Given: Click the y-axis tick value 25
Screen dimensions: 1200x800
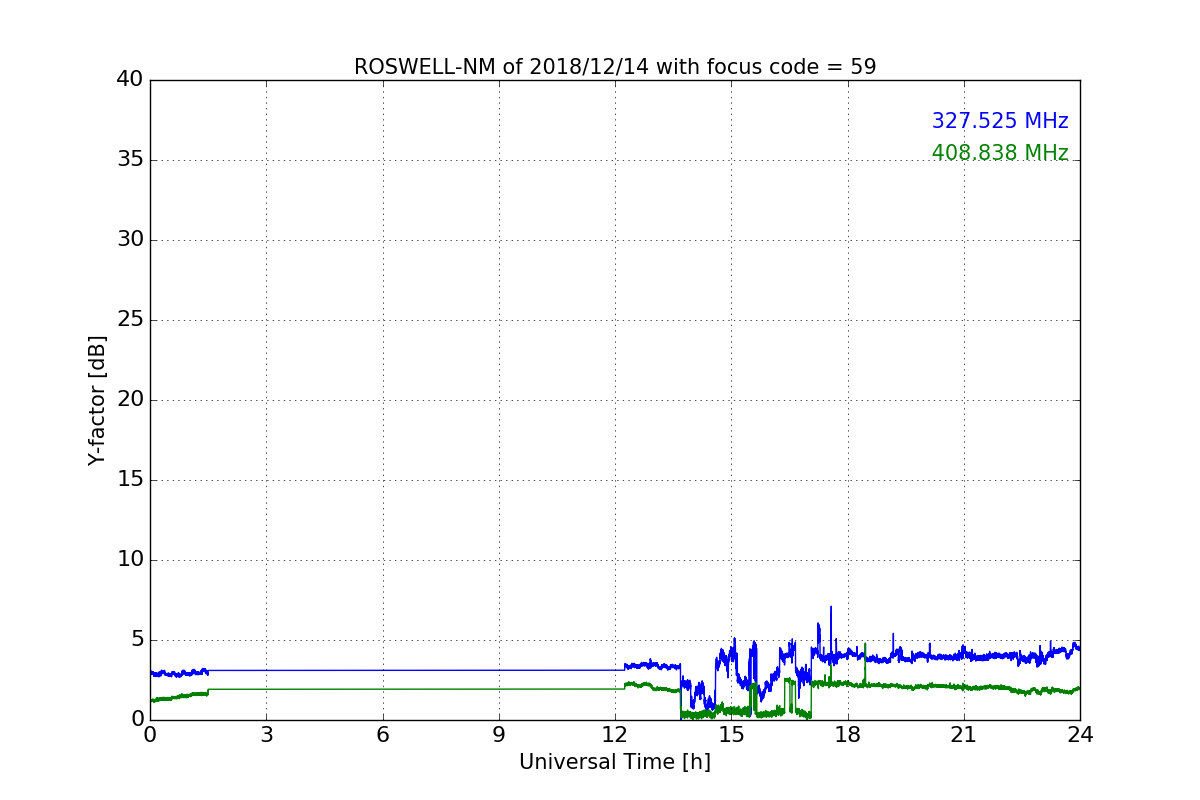Looking at the screenshot, I should coord(130,320).
